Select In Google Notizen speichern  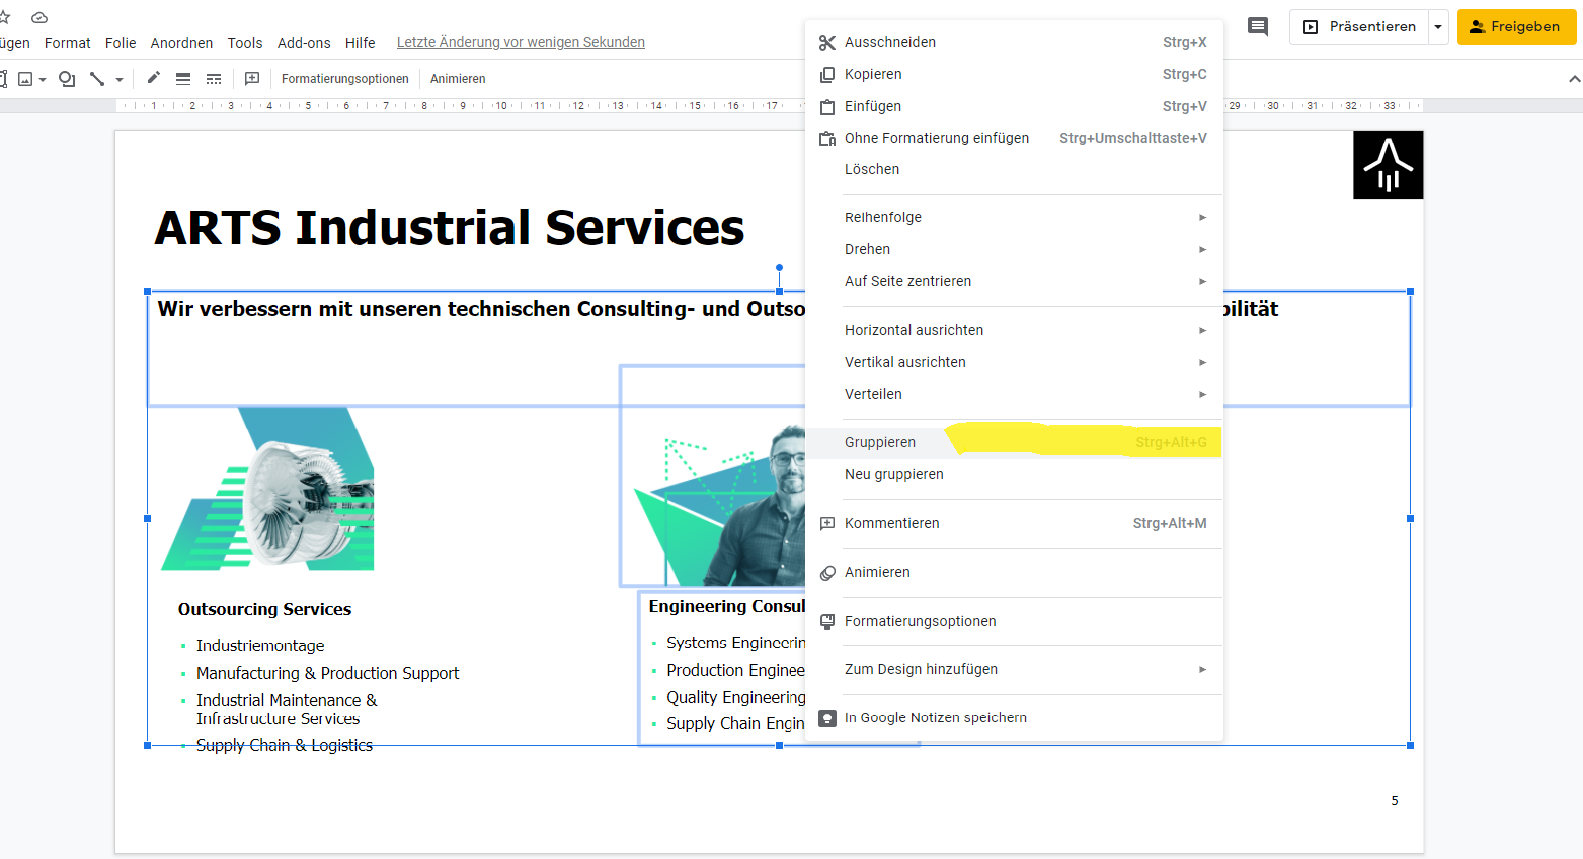tap(1014, 718)
